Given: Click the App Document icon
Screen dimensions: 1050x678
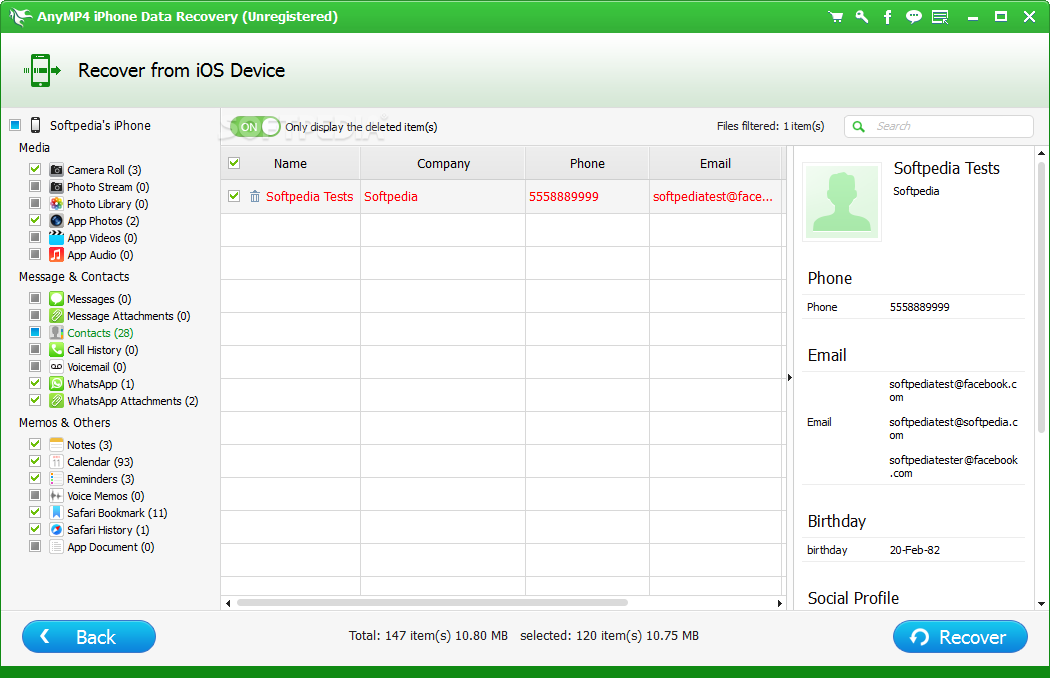Looking at the screenshot, I should coord(56,547).
